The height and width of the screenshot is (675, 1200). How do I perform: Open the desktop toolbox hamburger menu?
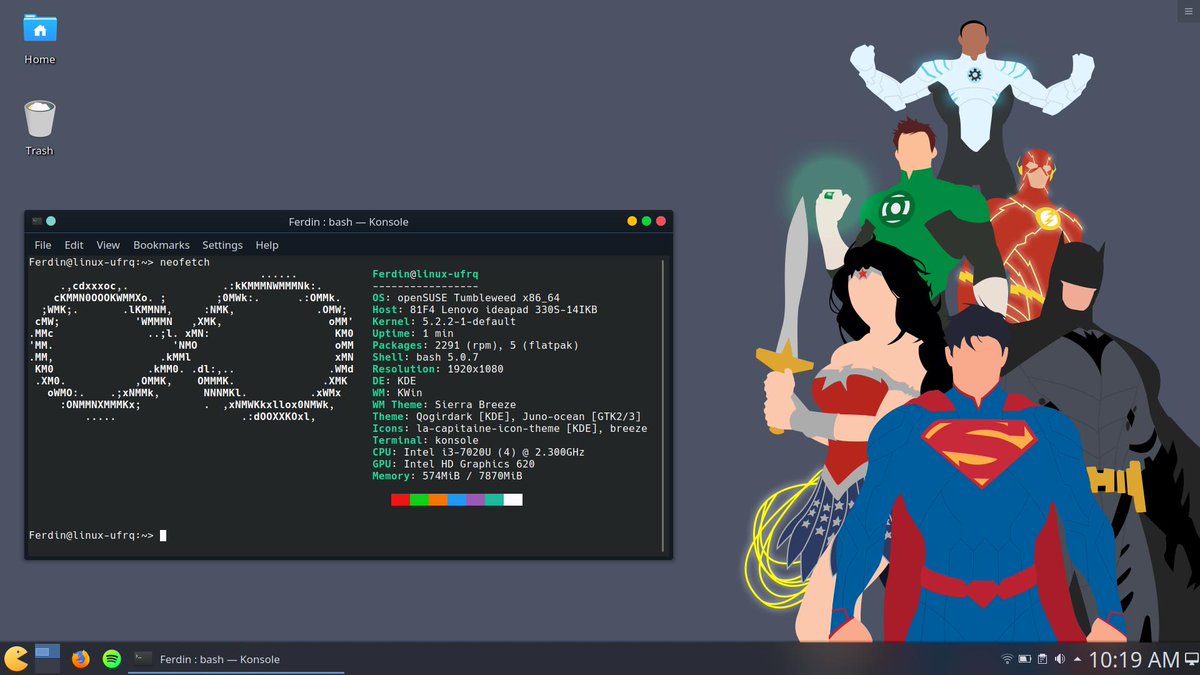click(x=1189, y=9)
